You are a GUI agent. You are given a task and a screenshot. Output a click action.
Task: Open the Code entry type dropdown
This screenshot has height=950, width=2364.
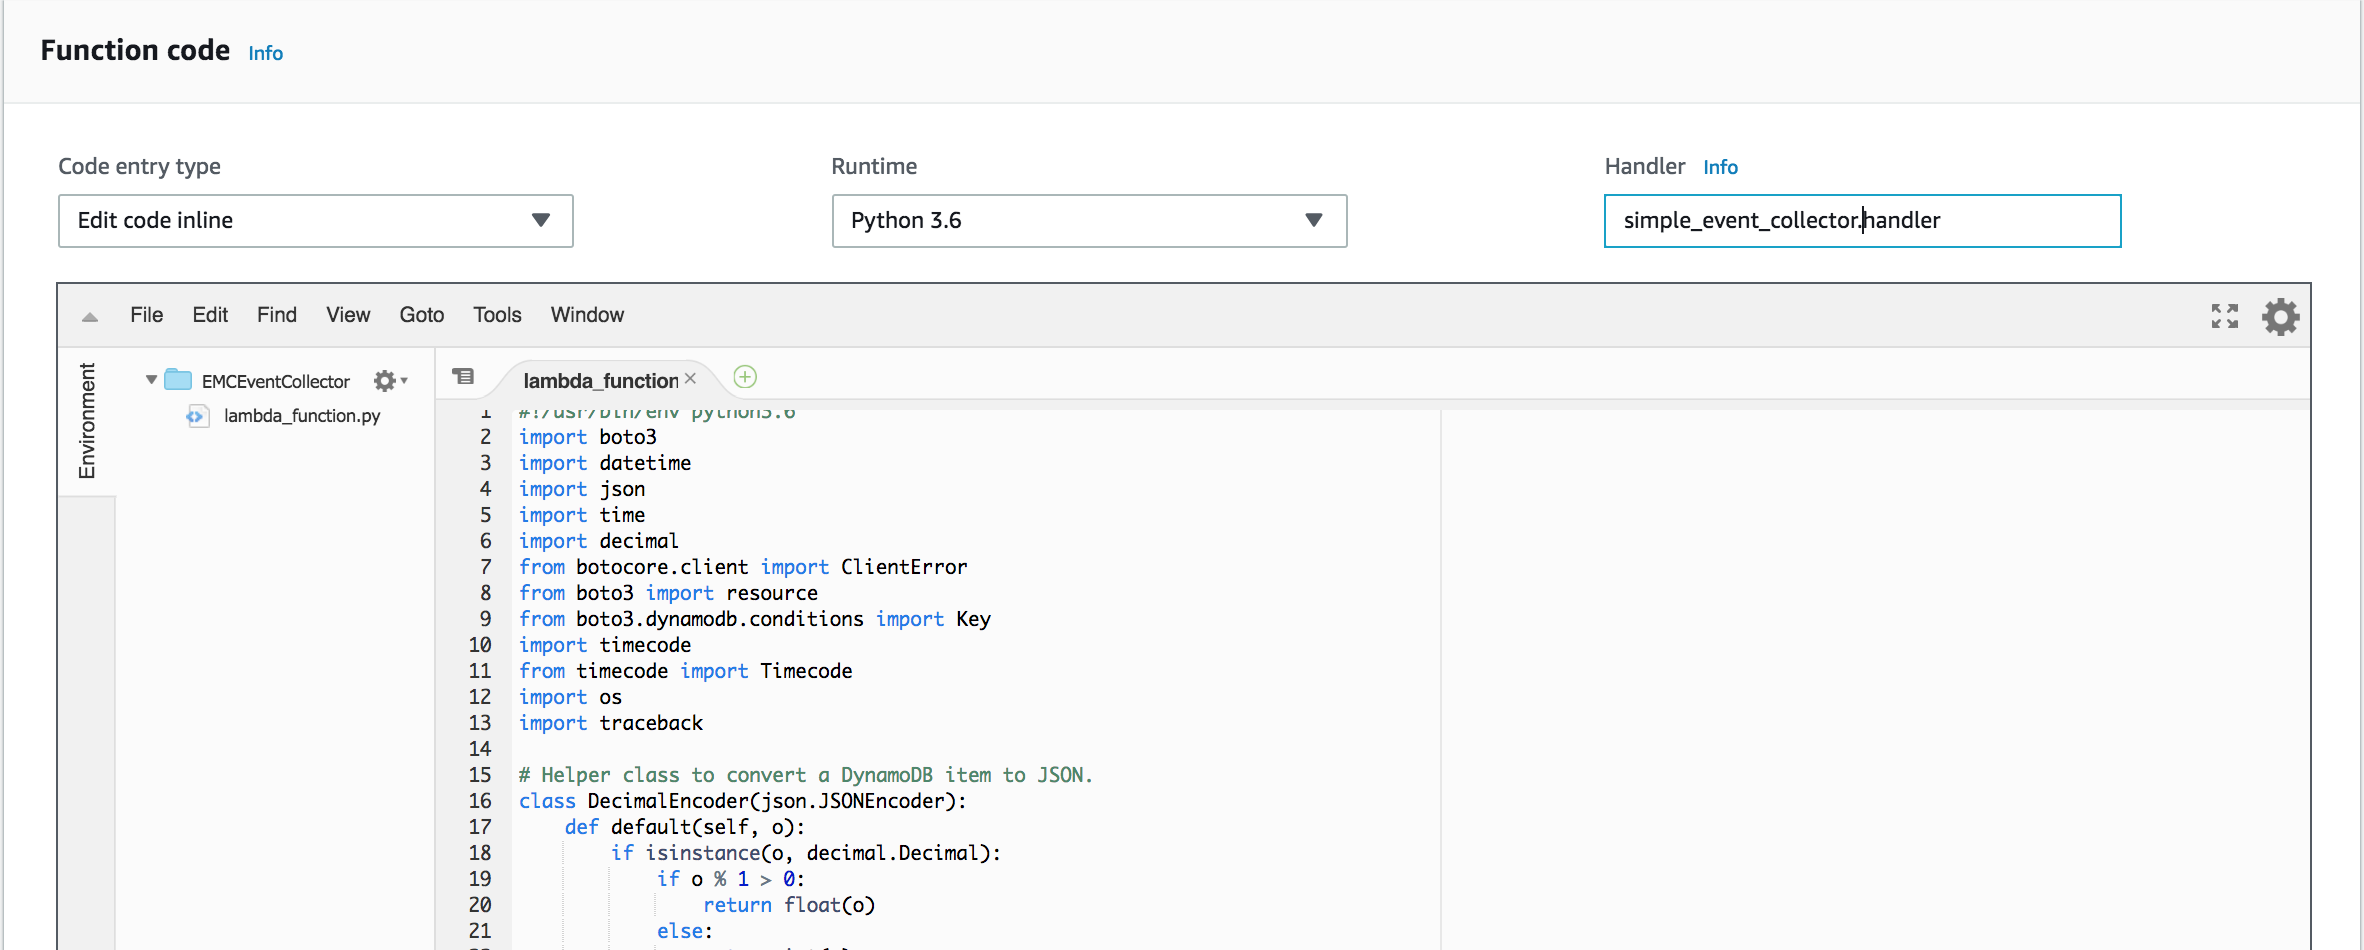coord(316,221)
